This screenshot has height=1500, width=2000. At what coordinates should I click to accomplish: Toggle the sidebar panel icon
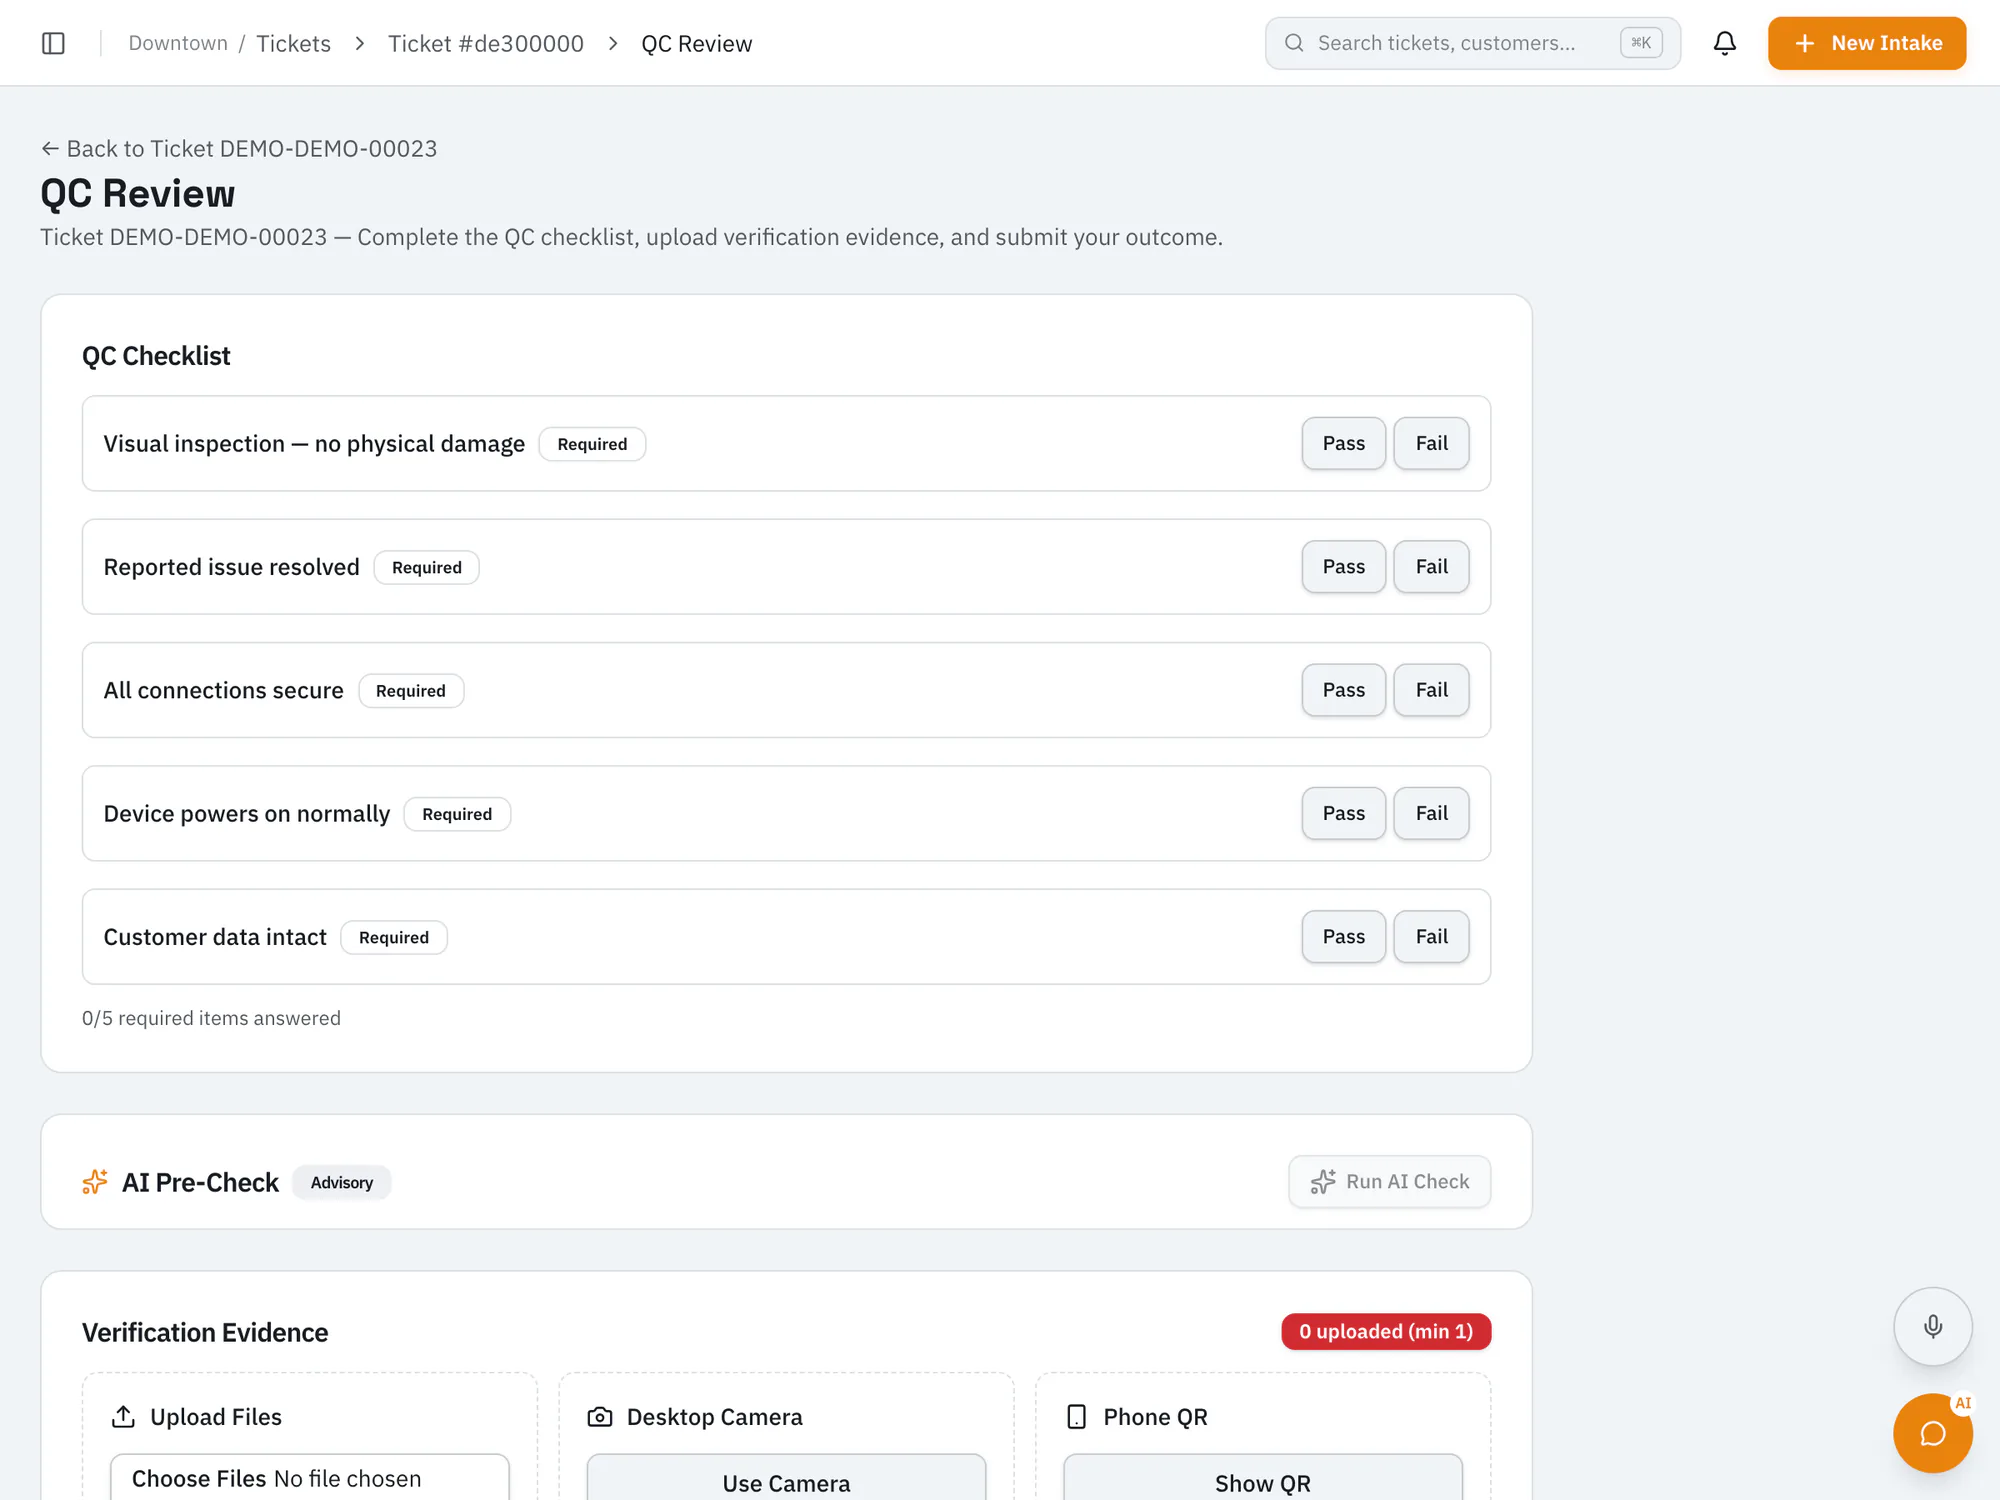pos(53,43)
